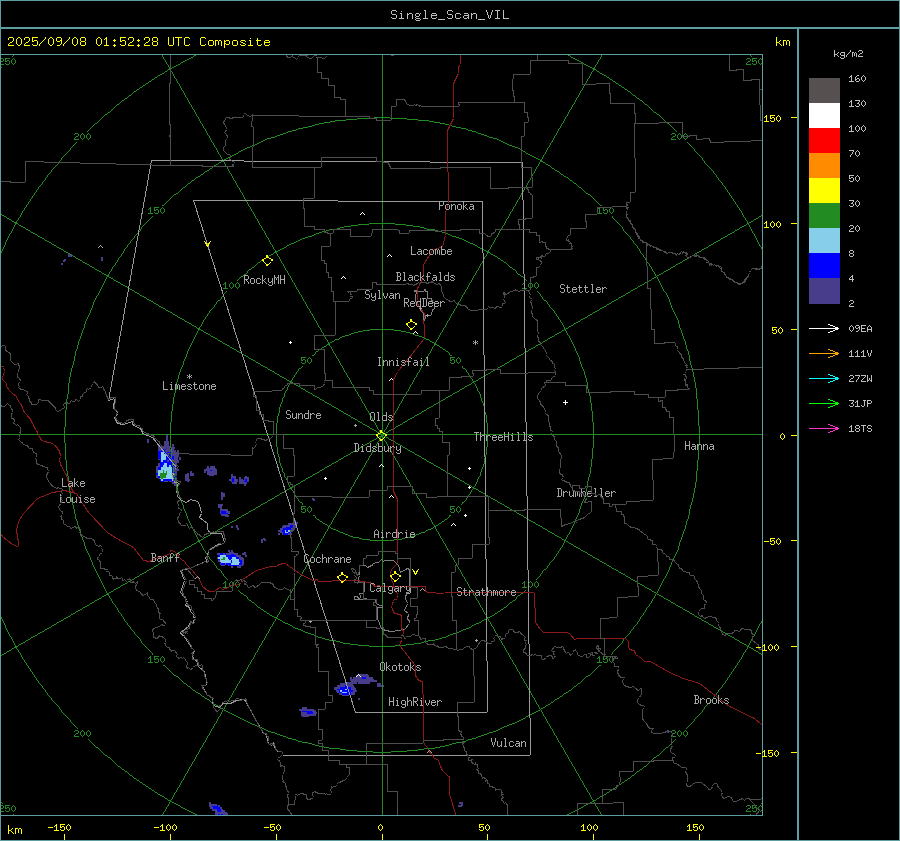Click the HighRiver label on the map
Image resolution: width=900 pixels, height=841 pixels.
415,702
